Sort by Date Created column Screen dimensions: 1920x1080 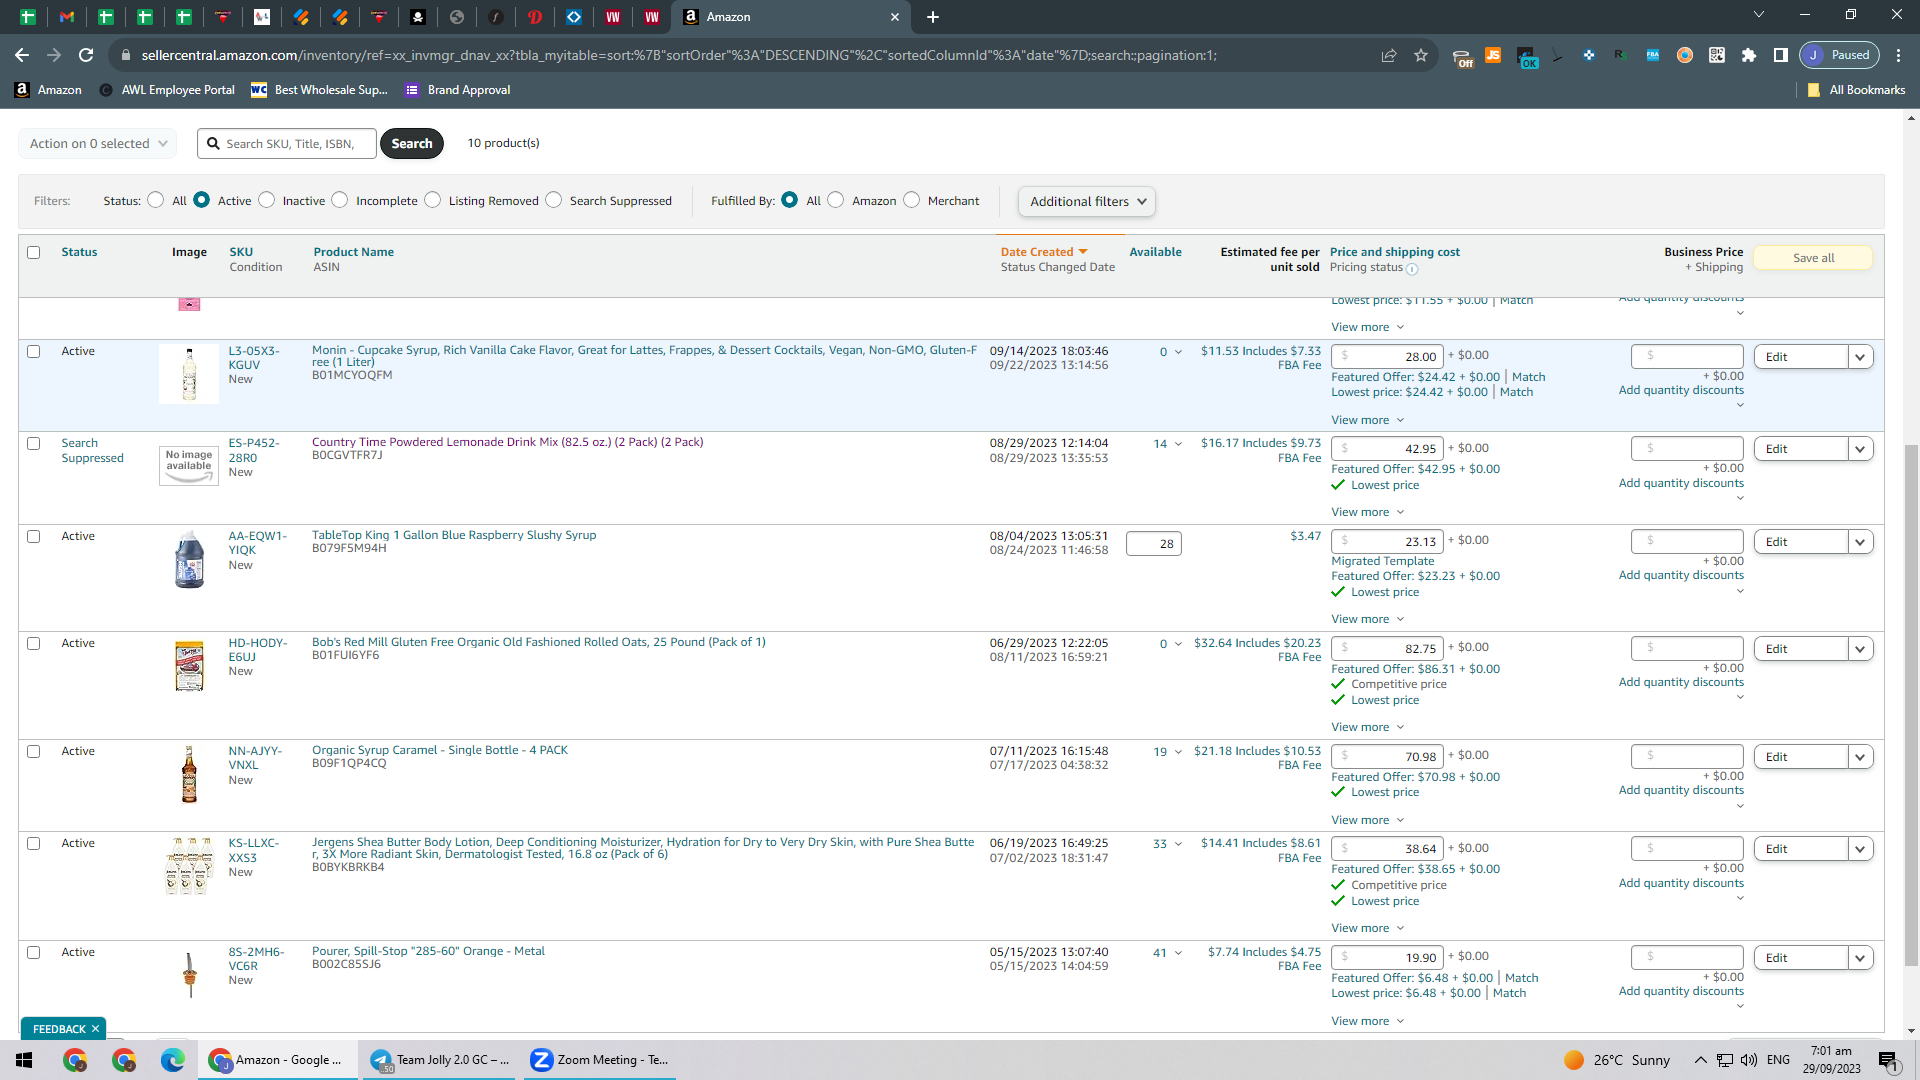(x=1043, y=252)
